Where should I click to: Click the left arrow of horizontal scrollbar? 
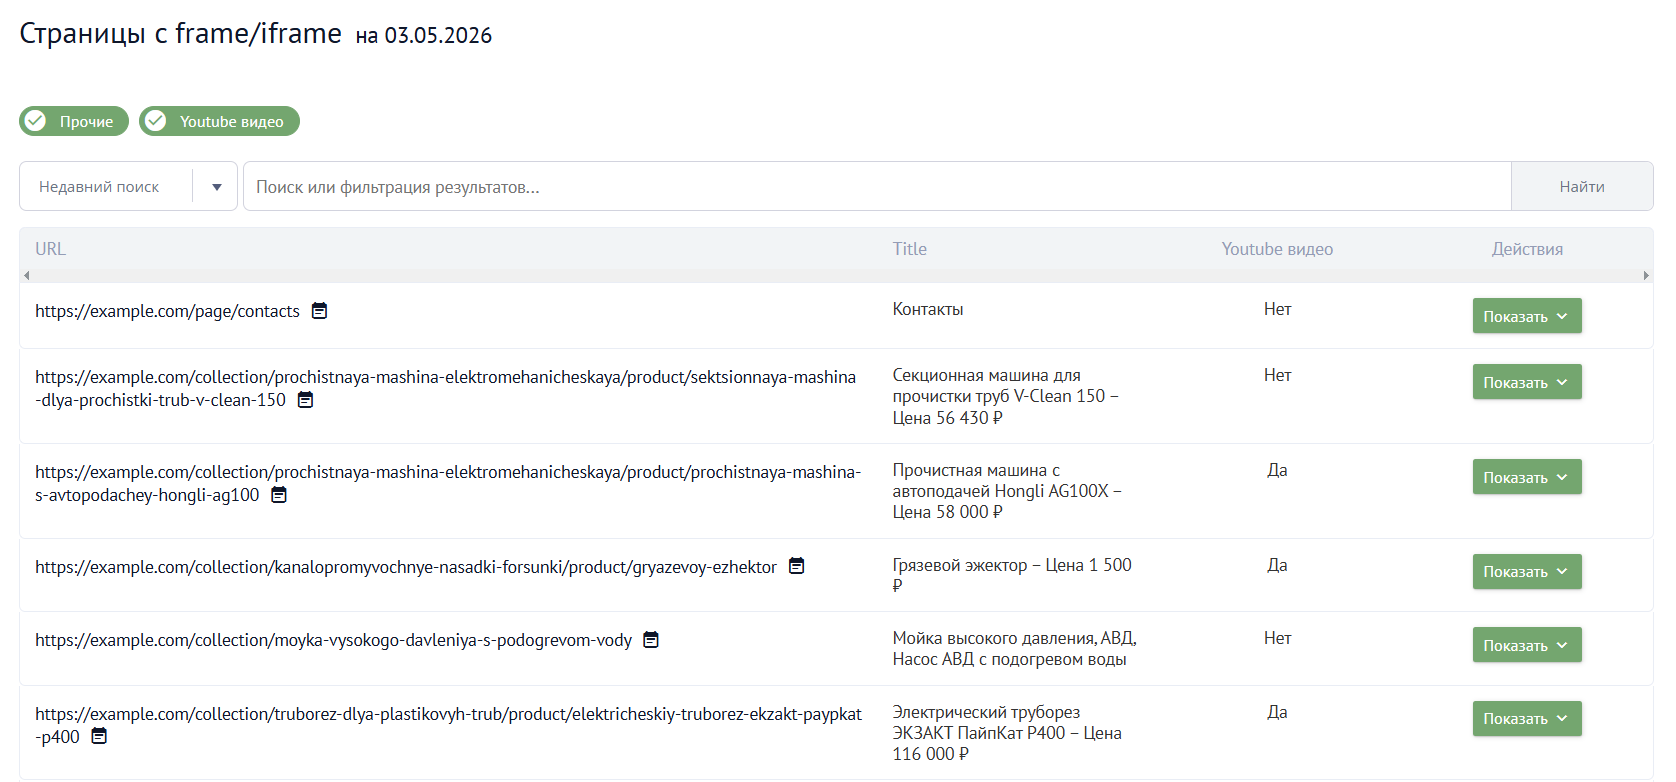click(x=27, y=275)
